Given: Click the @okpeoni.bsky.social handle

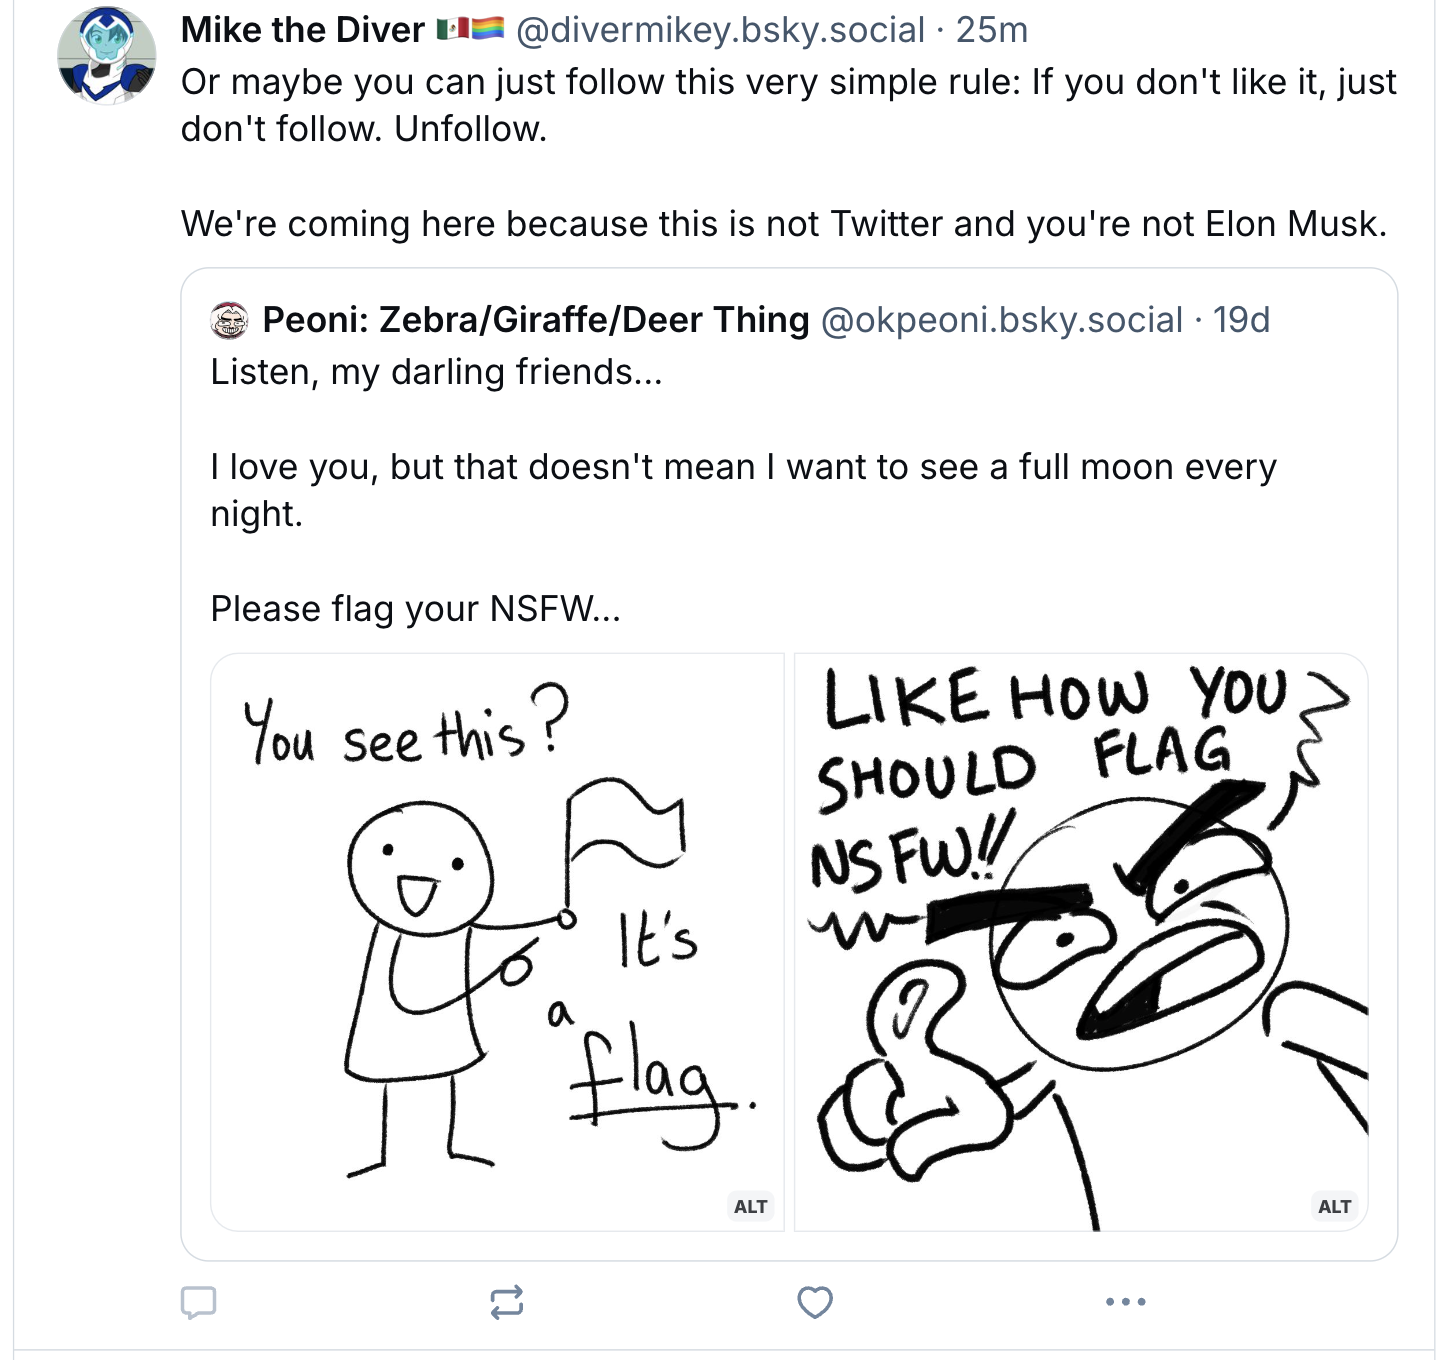Looking at the screenshot, I should click(x=1001, y=320).
